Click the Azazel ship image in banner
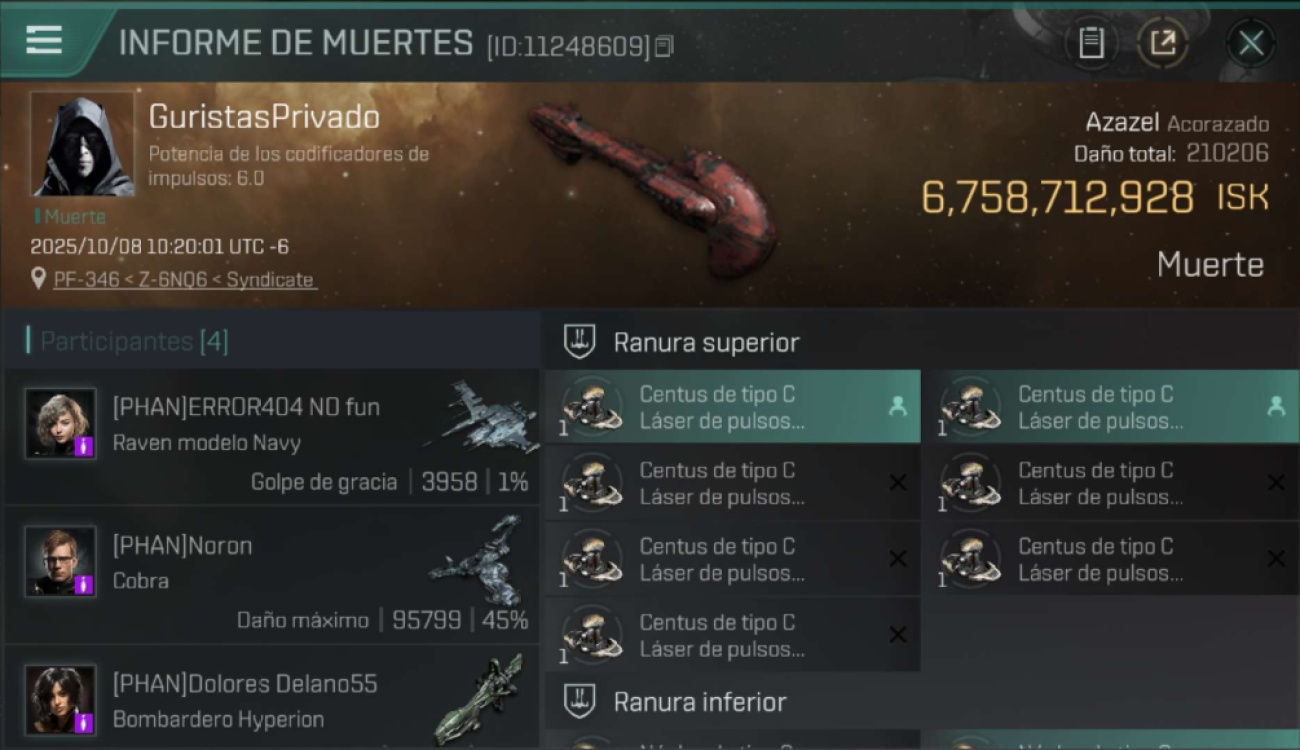The height and width of the screenshot is (750, 1300). [655, 187]
